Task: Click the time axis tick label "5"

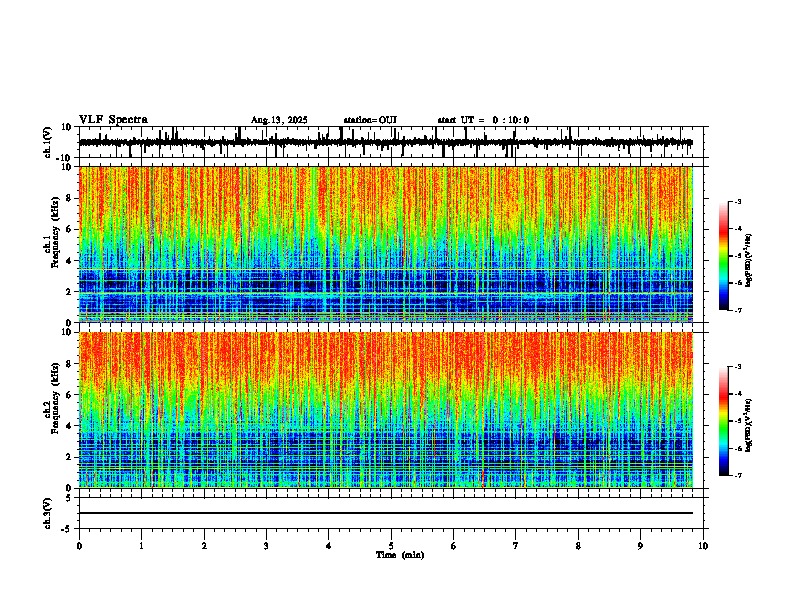Action: pos(391,546)
